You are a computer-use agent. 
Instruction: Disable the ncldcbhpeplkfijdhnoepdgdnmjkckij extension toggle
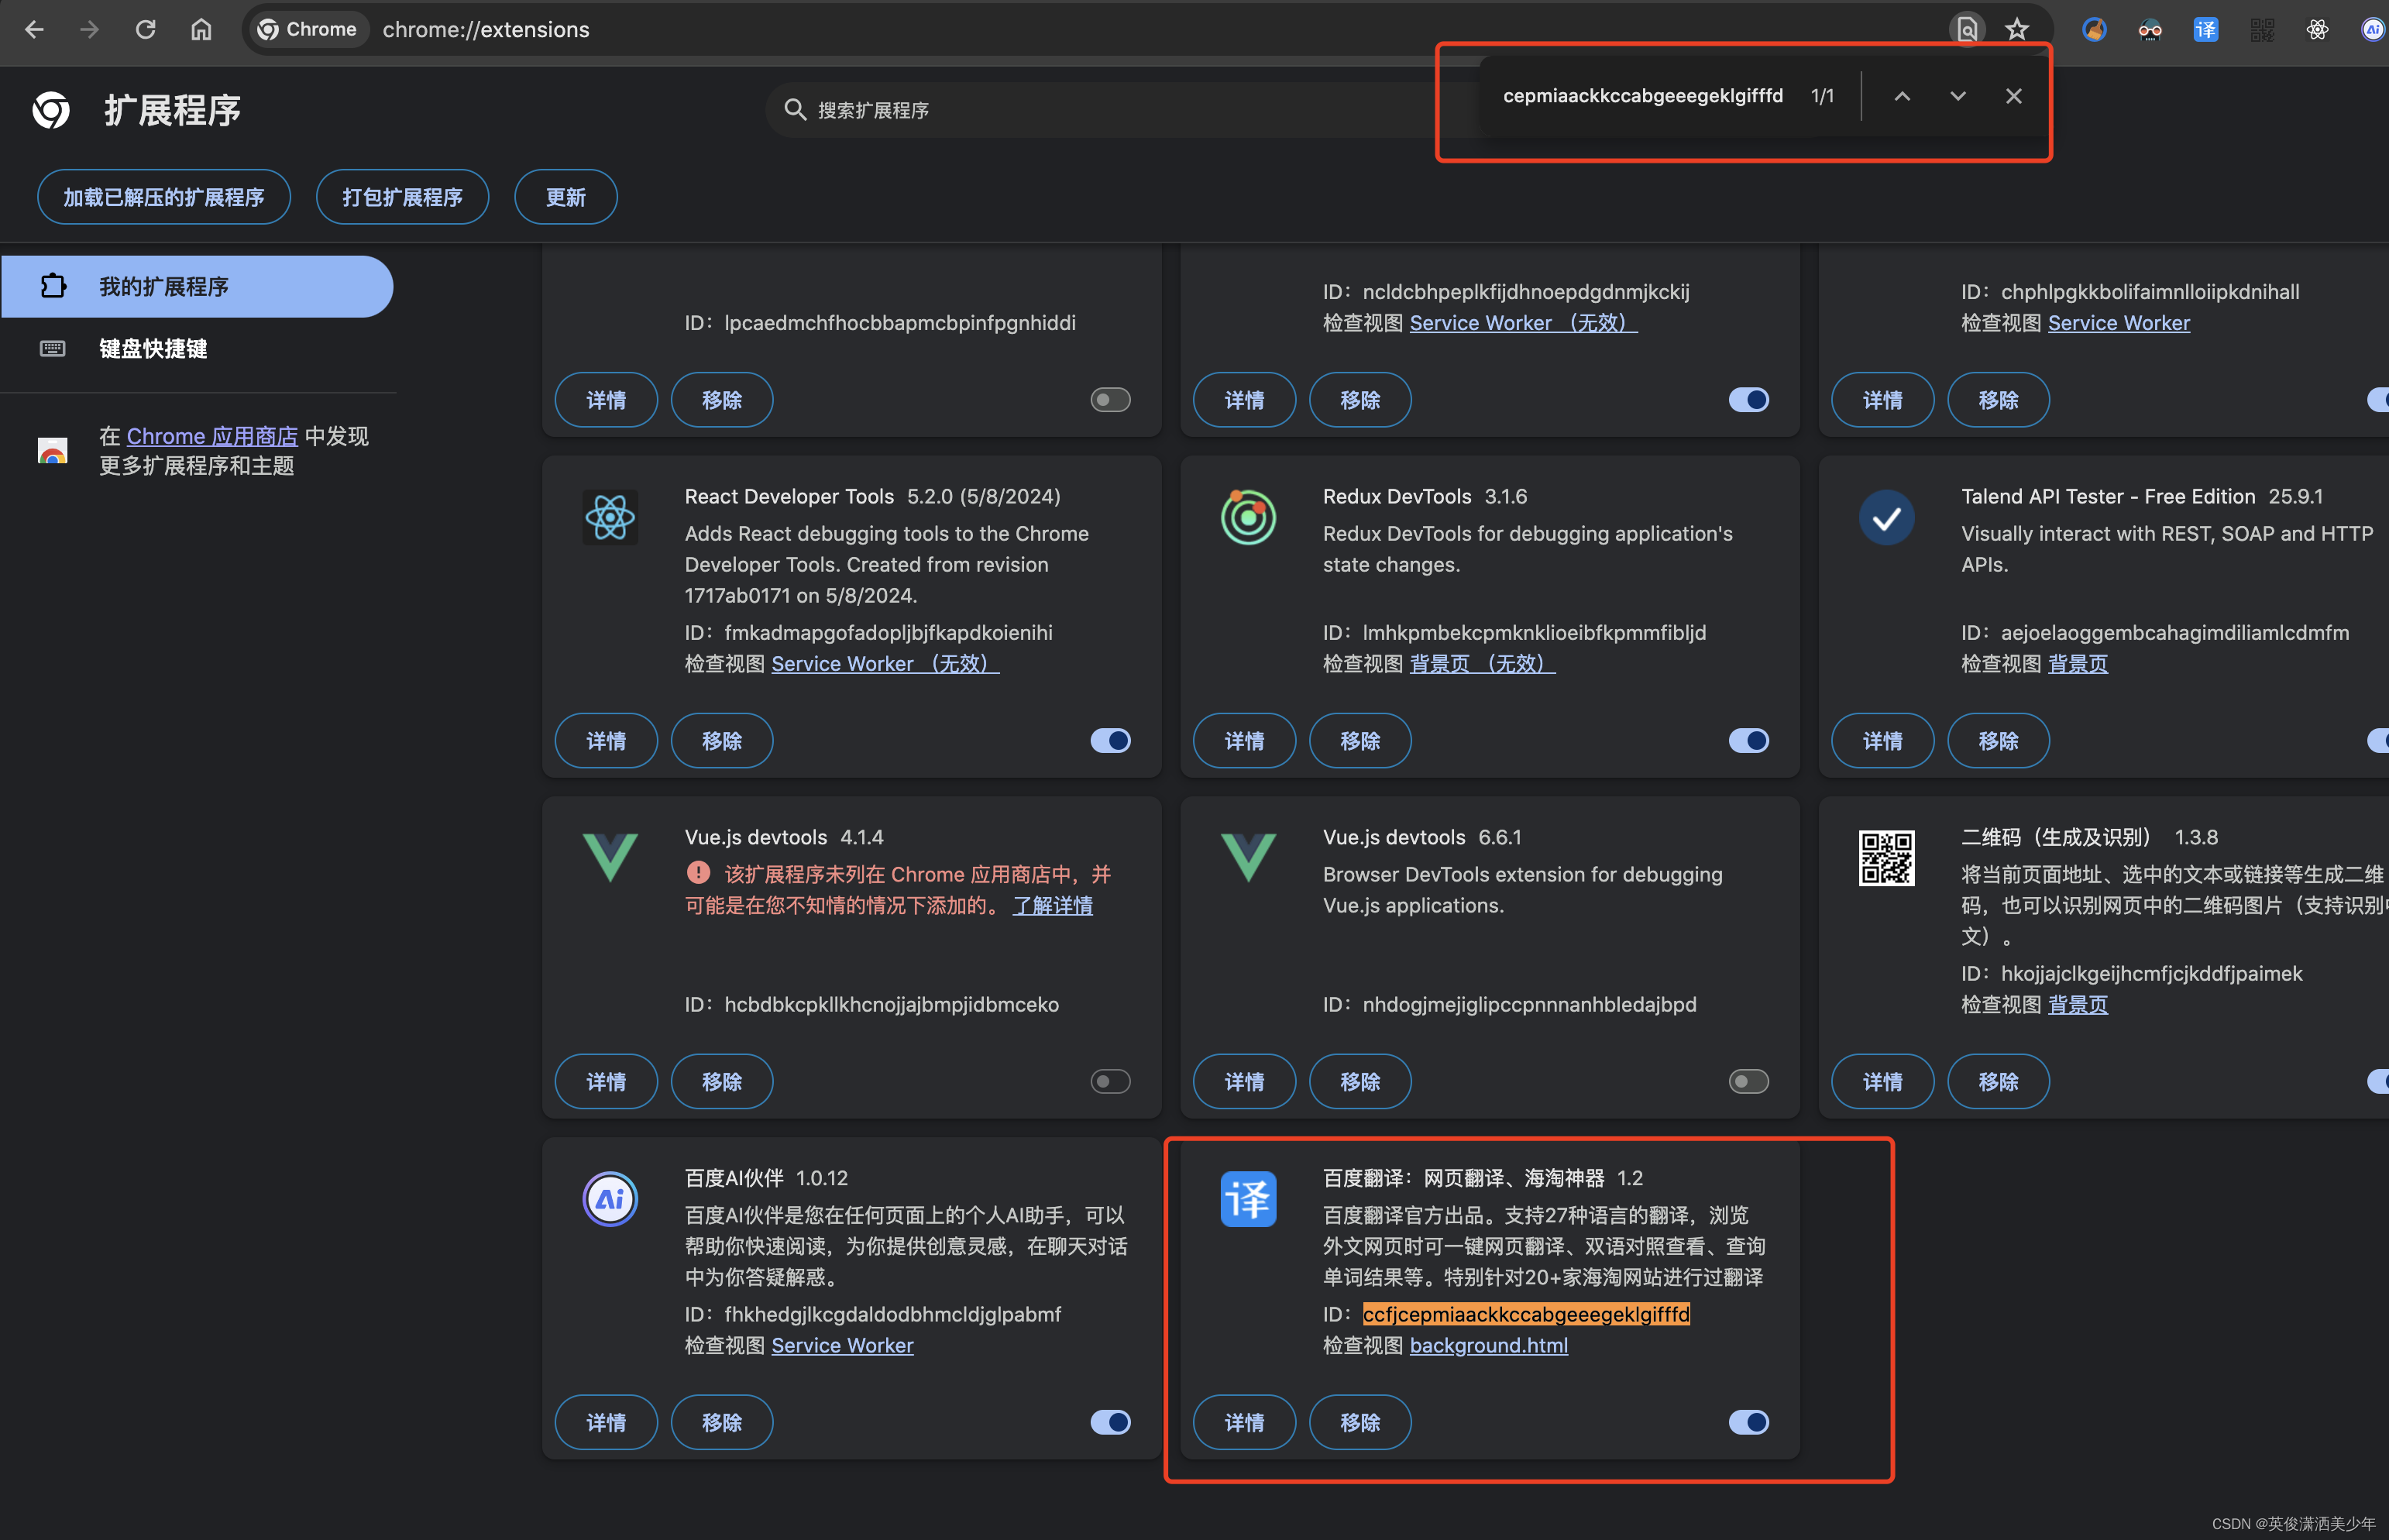click(x=1748, y=400)
